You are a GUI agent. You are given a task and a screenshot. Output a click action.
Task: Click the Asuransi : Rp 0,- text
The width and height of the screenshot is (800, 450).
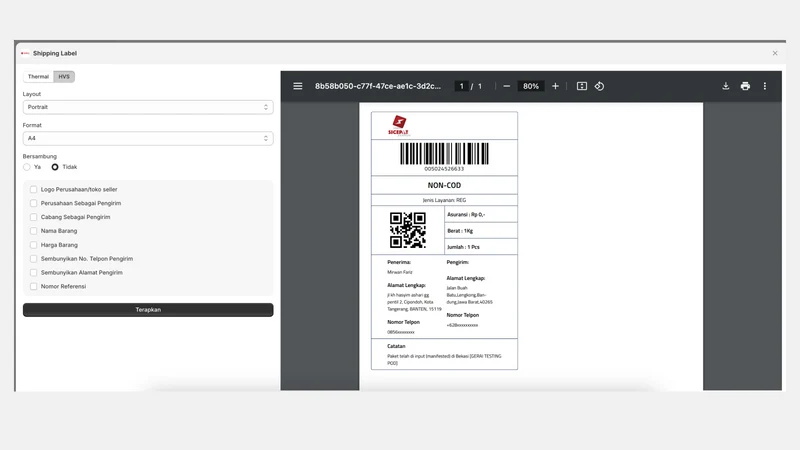click(x=466, y=214)
